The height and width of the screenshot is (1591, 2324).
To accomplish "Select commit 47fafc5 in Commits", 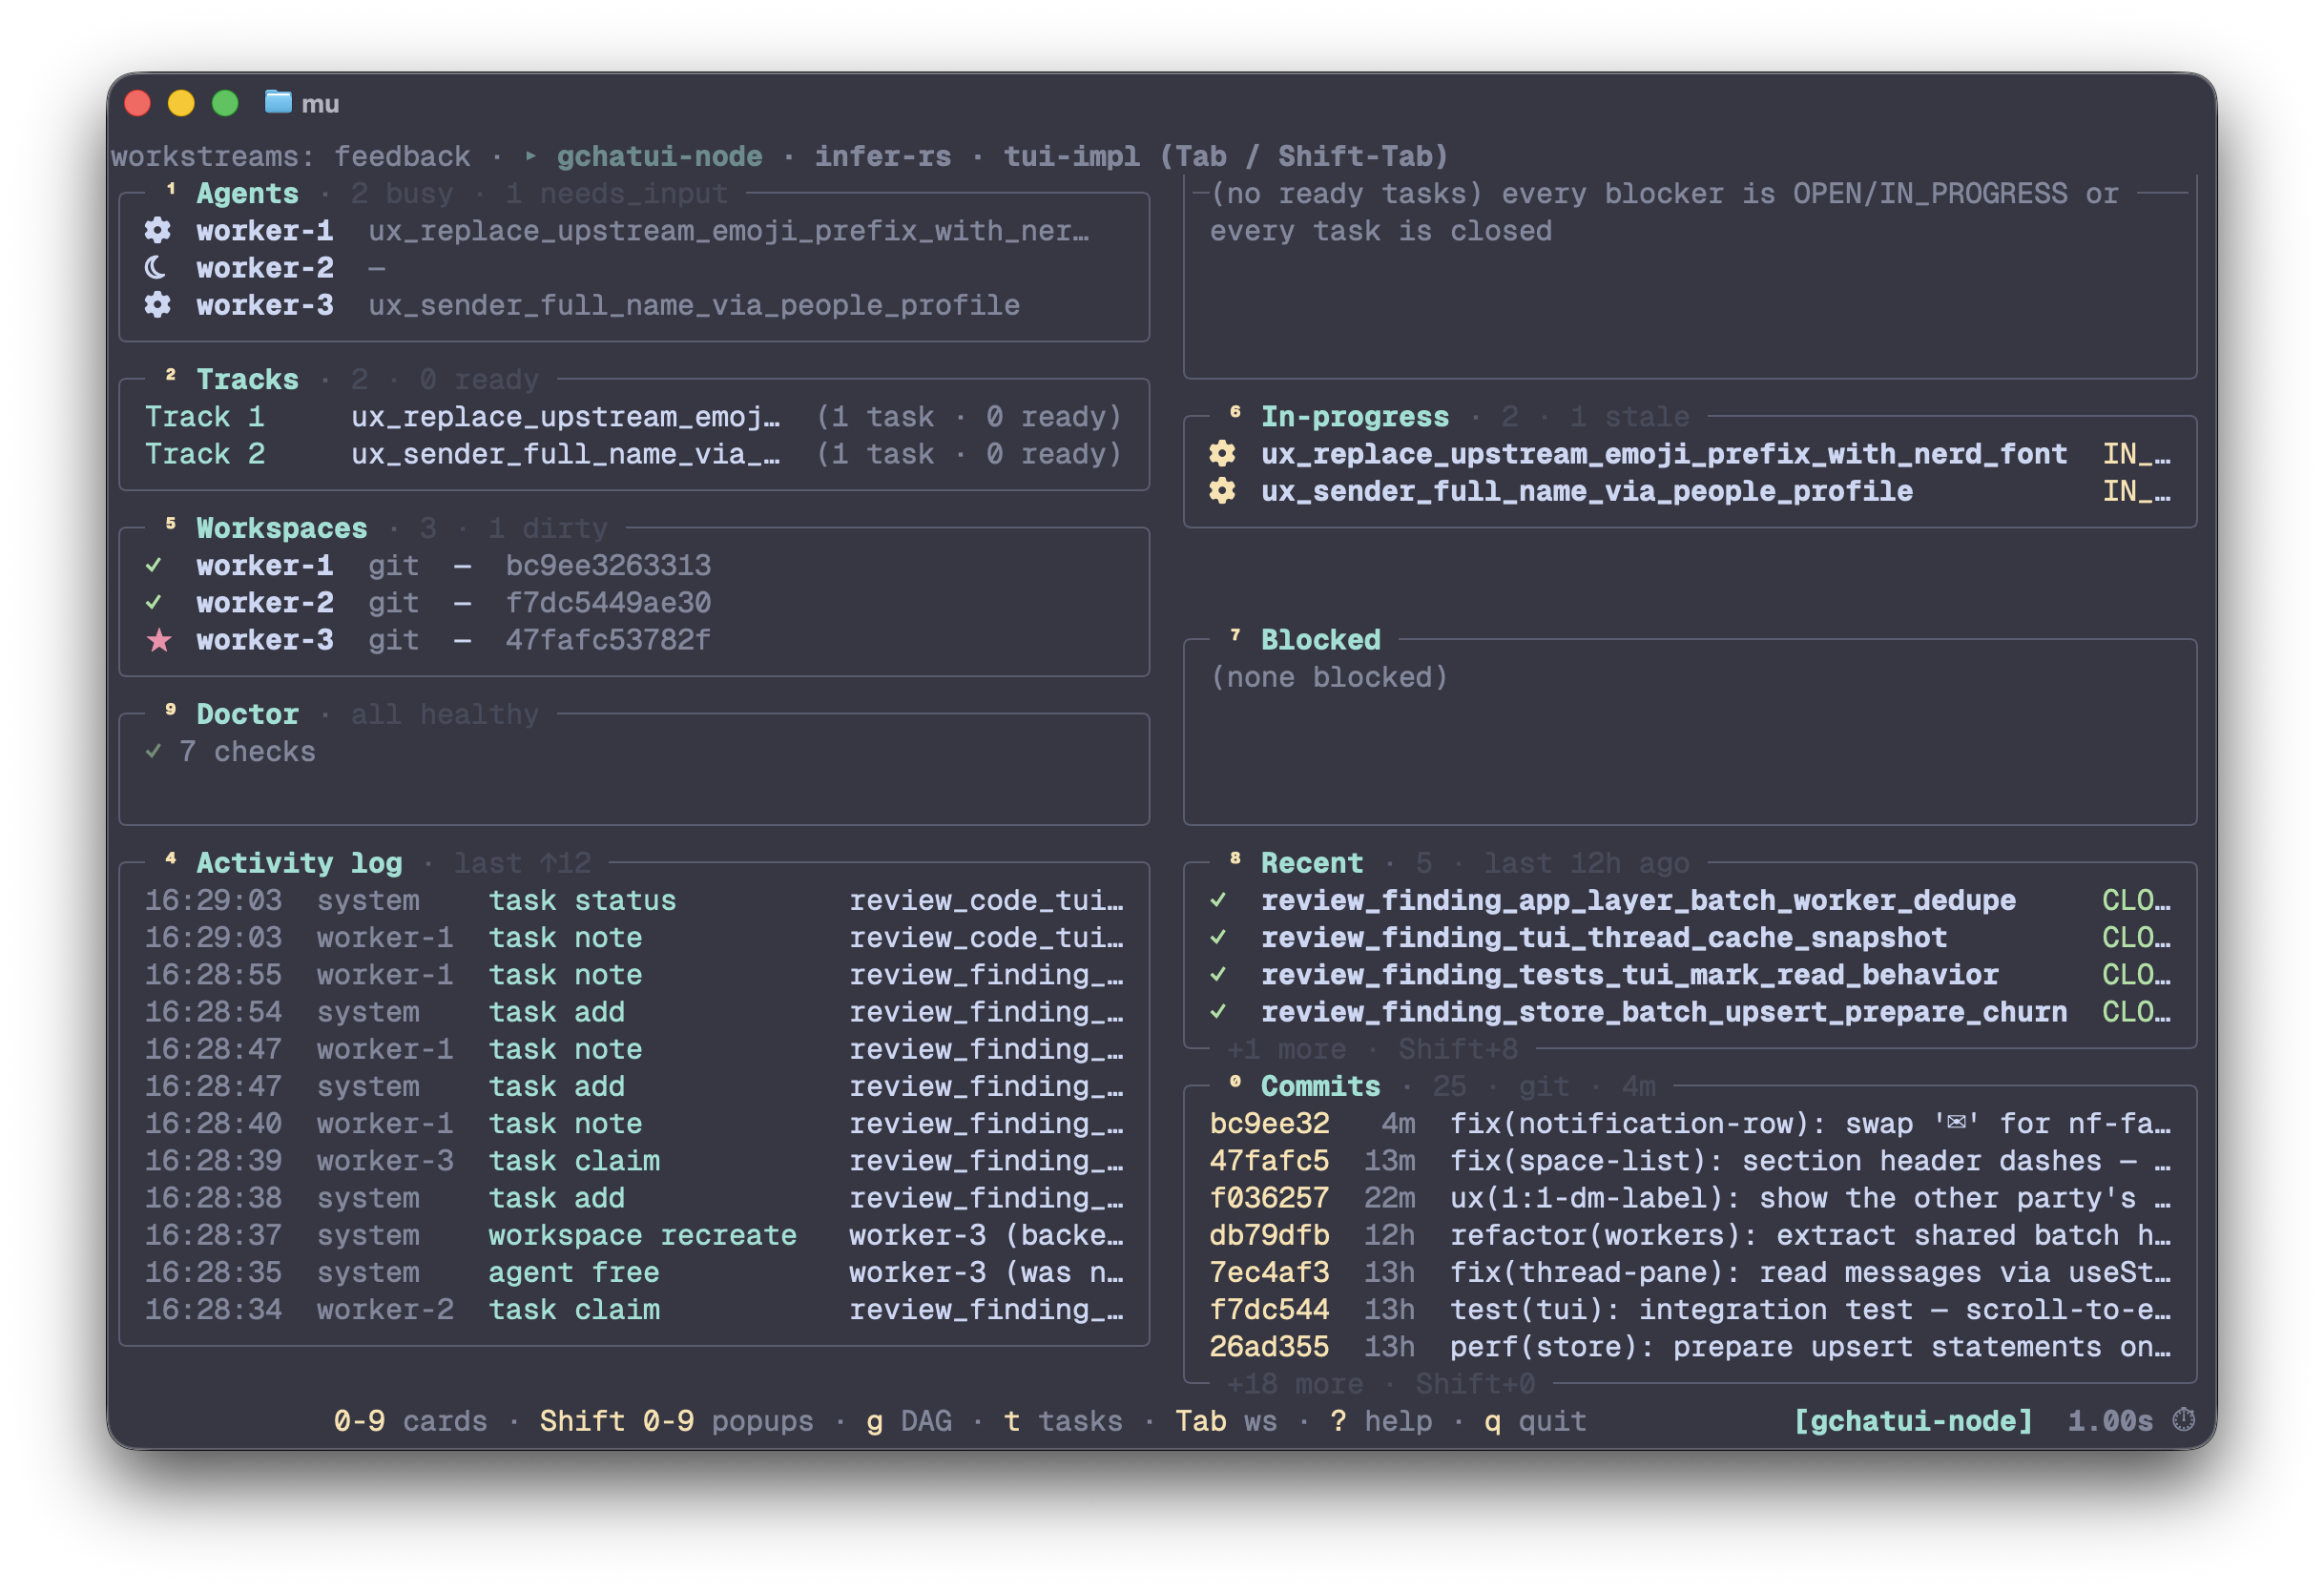I will (x=1690, y=1161).
